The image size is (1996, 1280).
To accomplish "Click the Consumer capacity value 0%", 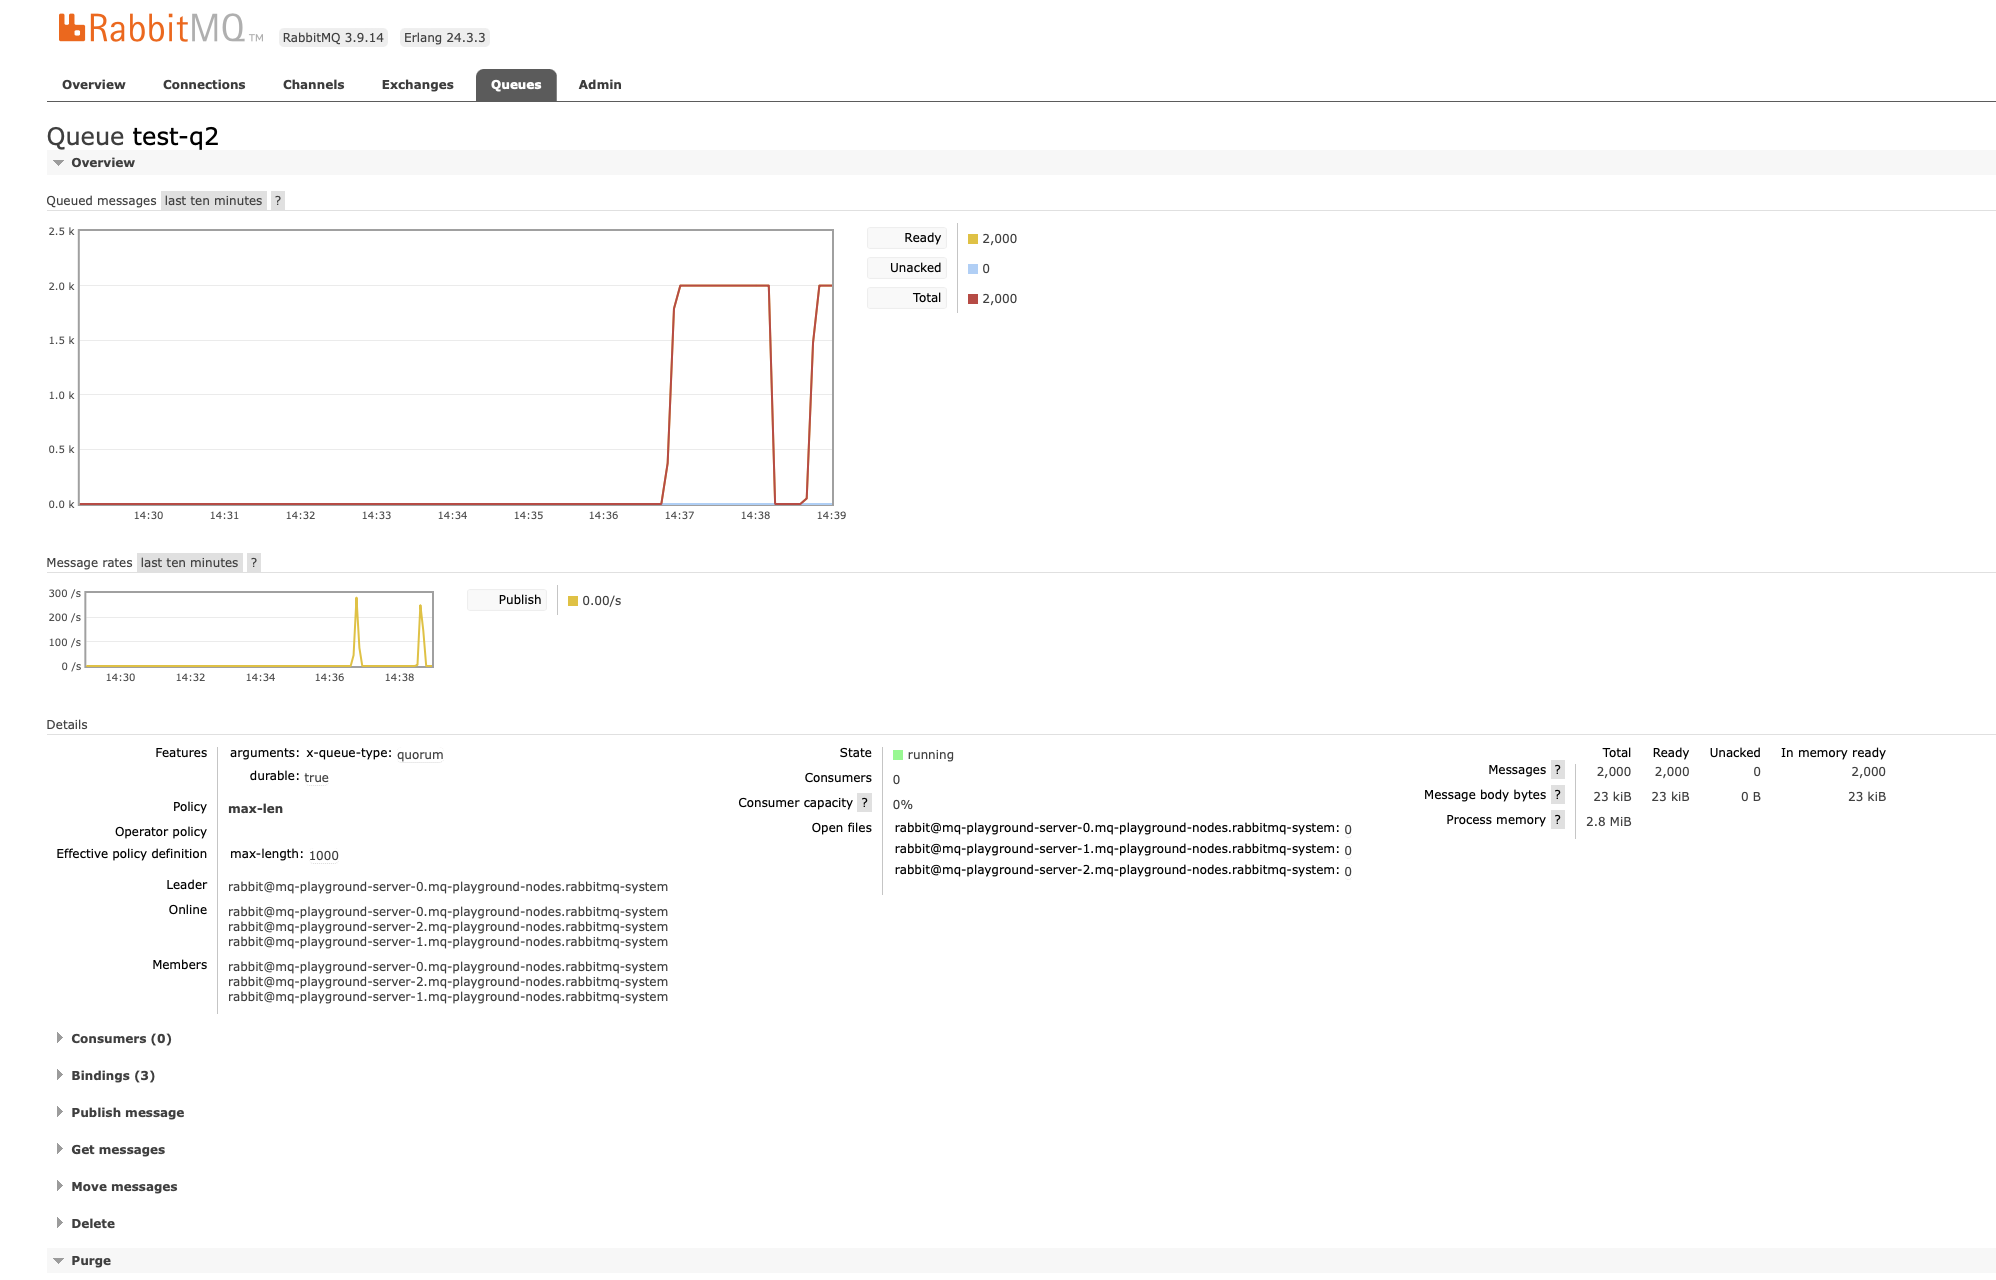I will point(903,805).
